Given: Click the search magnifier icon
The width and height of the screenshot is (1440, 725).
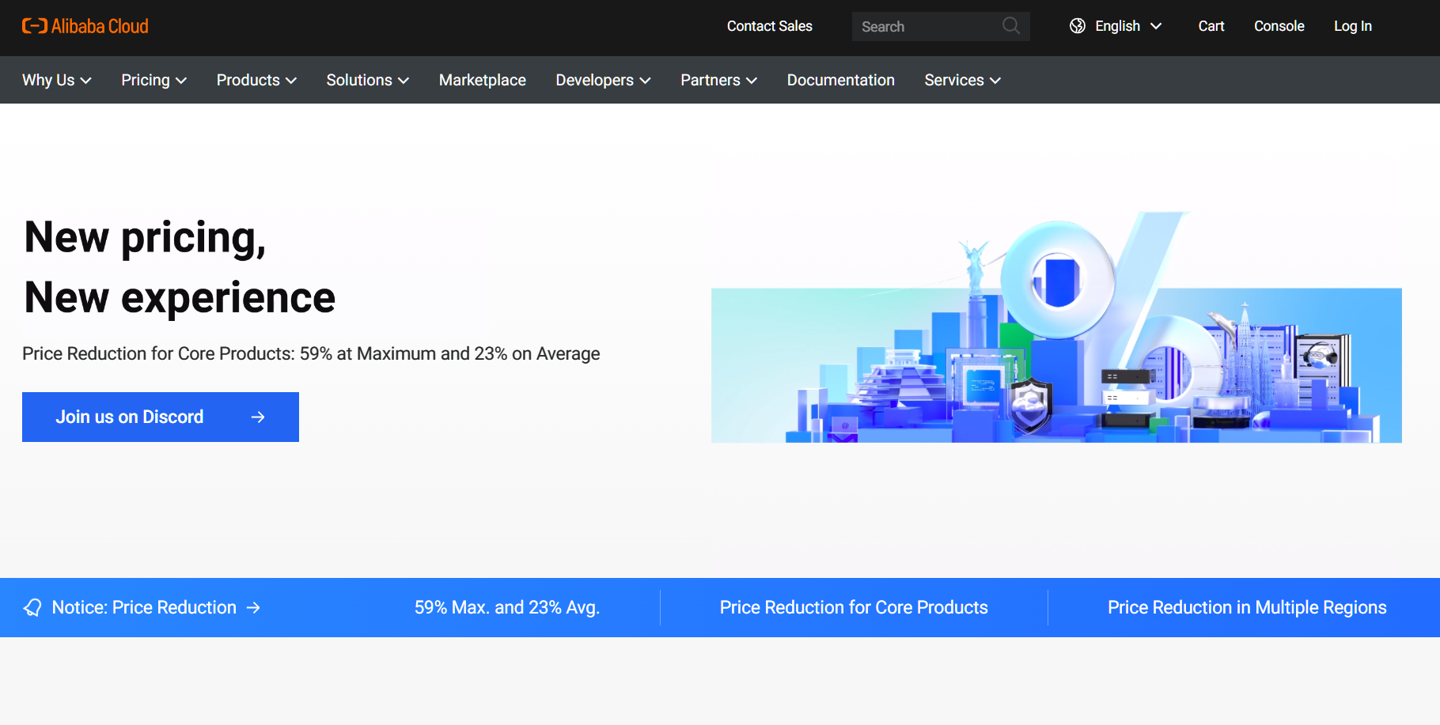Looking at the screenshot, I should tap(1011, 26).
